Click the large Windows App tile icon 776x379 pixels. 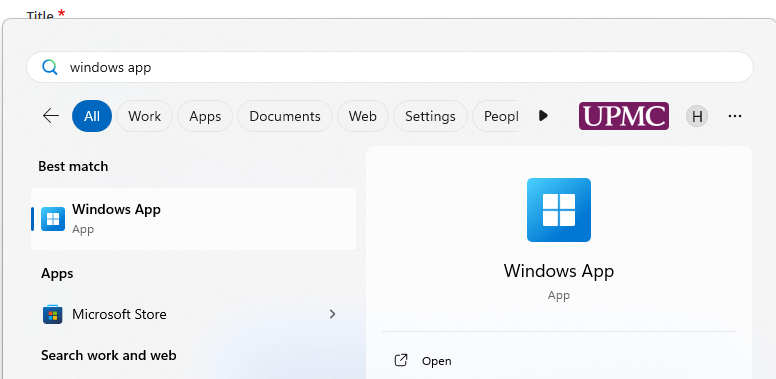[x=559, y=210]
